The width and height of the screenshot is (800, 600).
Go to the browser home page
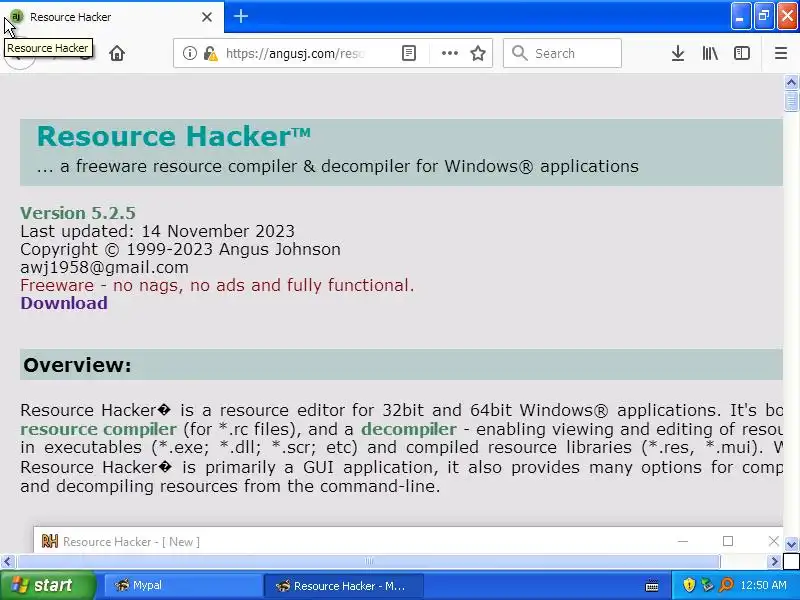click(117, 53)
